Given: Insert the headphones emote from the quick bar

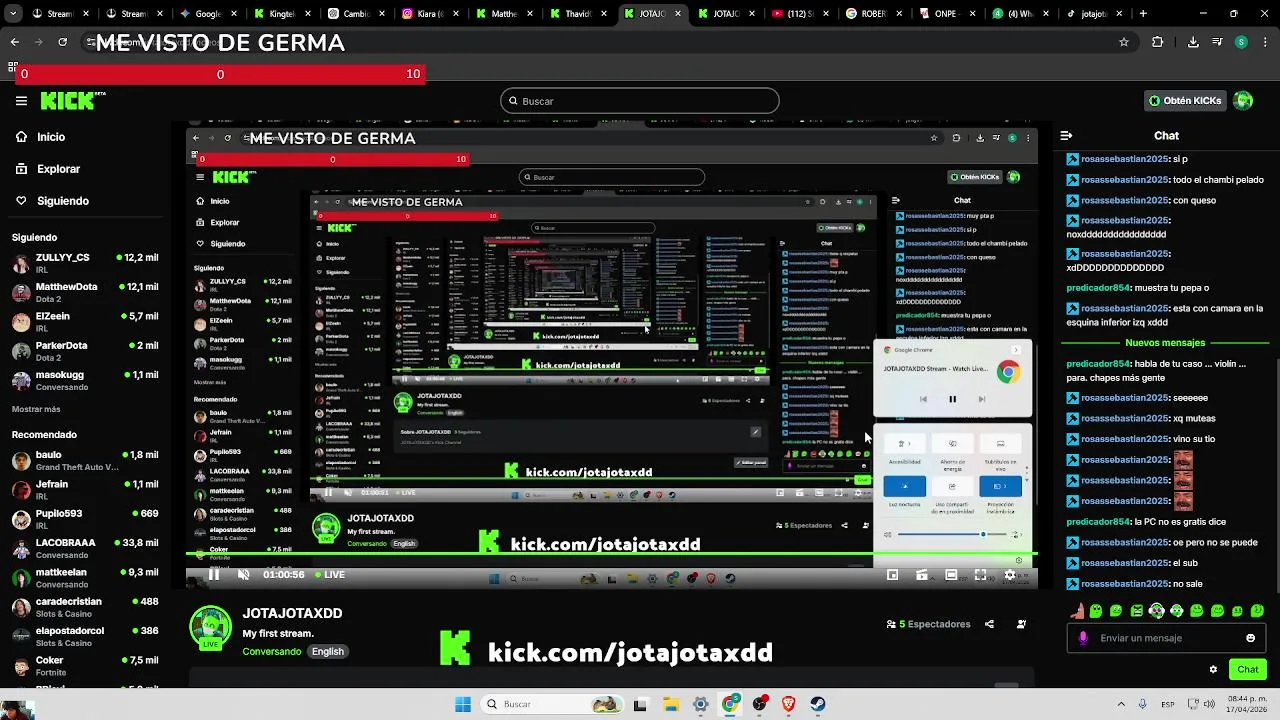Looking at the screenshot, I should coord(1156,611).
